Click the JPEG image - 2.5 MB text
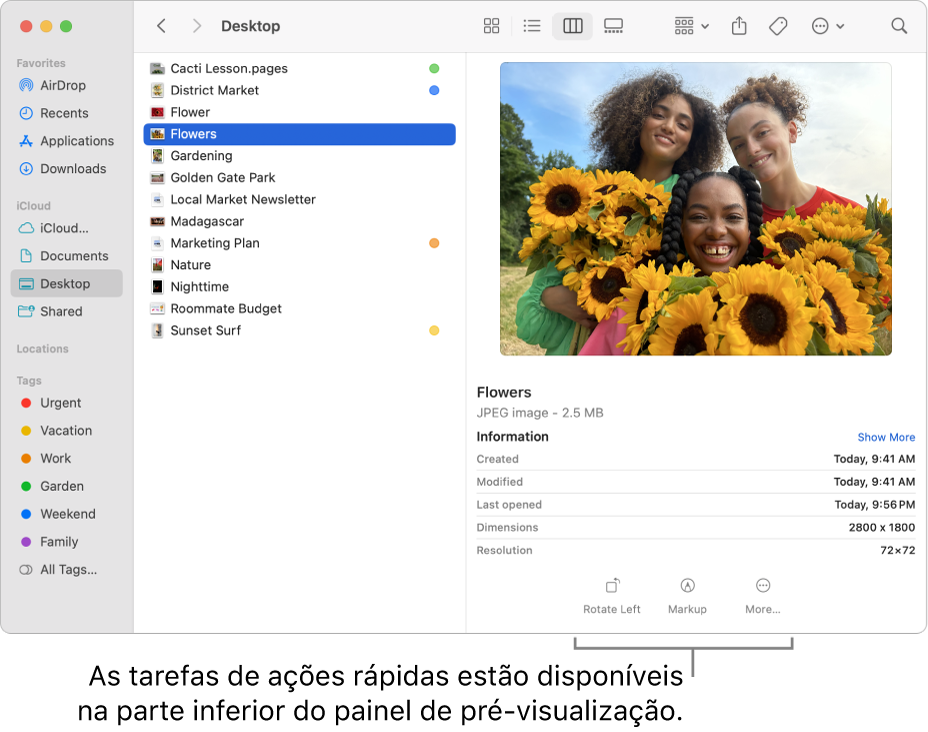928x732 pixels. (540, 413)
